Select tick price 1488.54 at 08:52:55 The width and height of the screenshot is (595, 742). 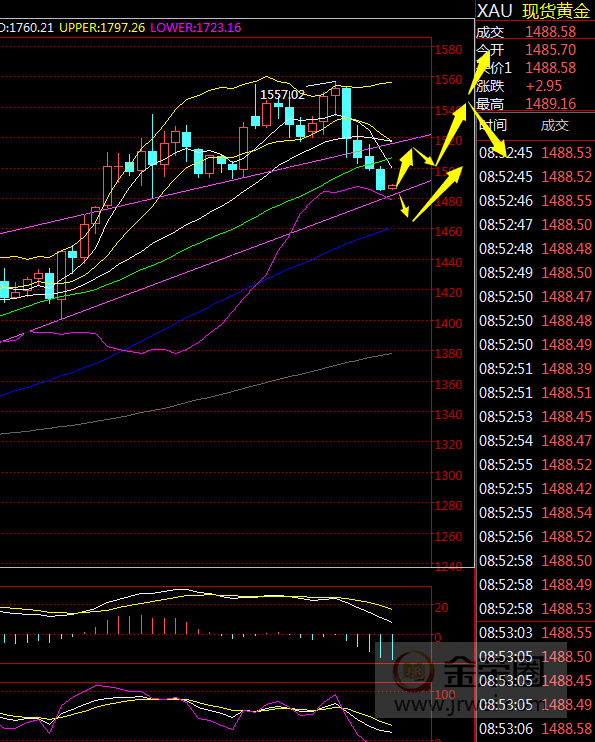click(567, 512)
